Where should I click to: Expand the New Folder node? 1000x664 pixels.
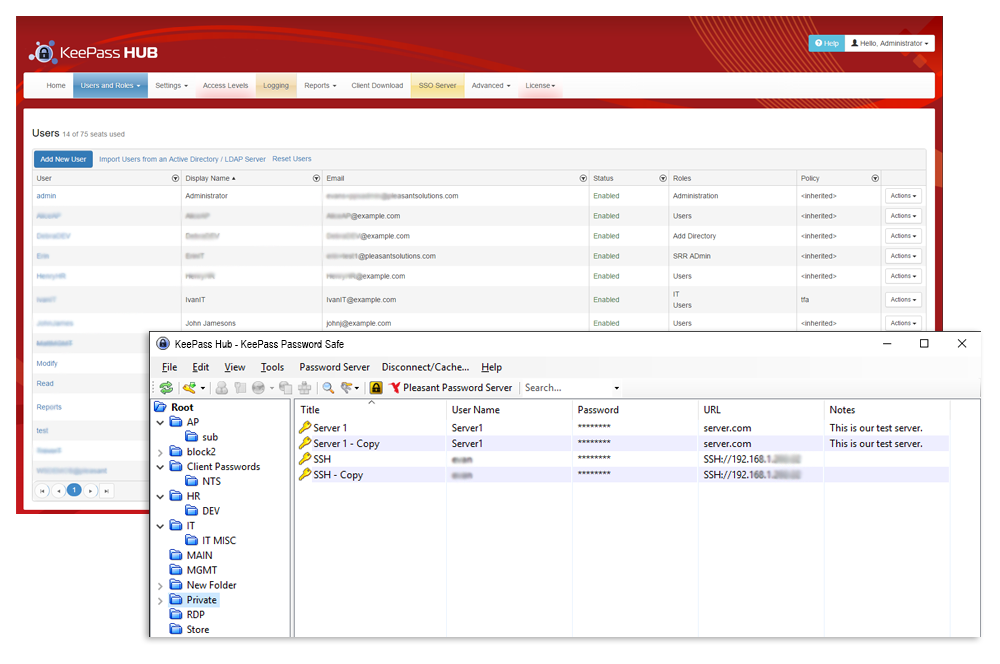pos(160,586)
